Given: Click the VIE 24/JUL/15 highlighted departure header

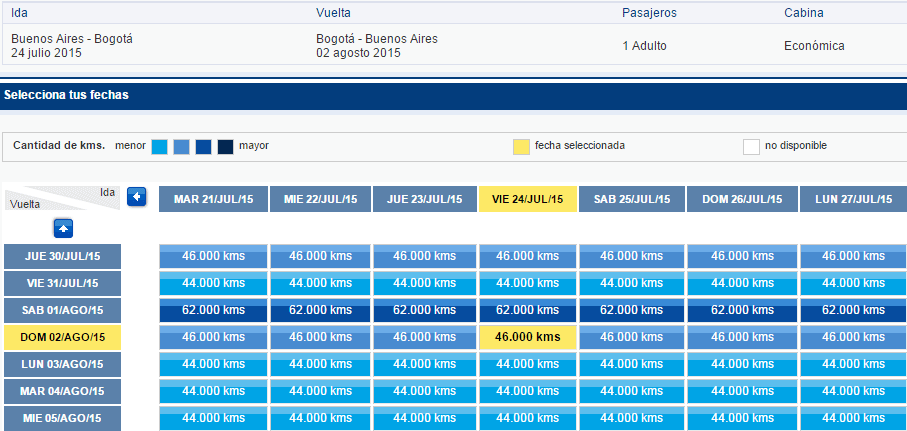Looking at the screenshot, I should [x=528, y=199].
